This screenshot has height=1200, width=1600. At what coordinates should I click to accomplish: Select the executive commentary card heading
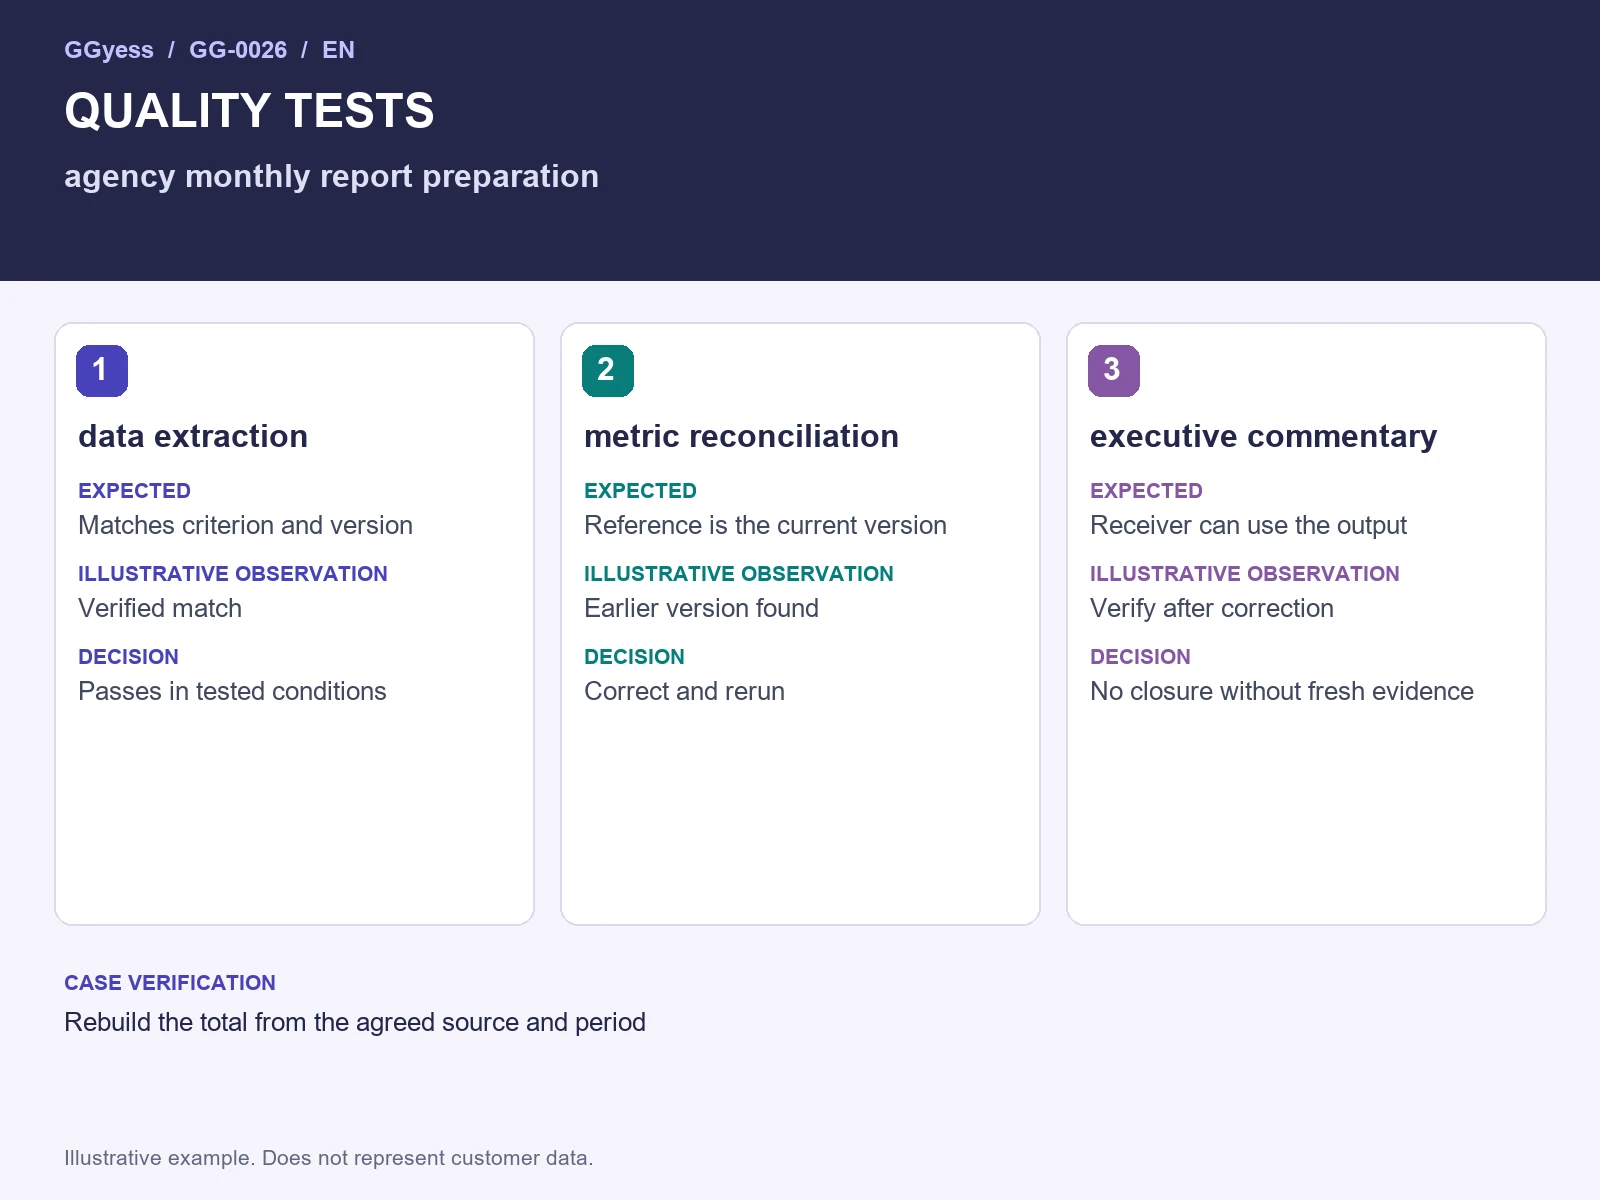pos(1263,436)
